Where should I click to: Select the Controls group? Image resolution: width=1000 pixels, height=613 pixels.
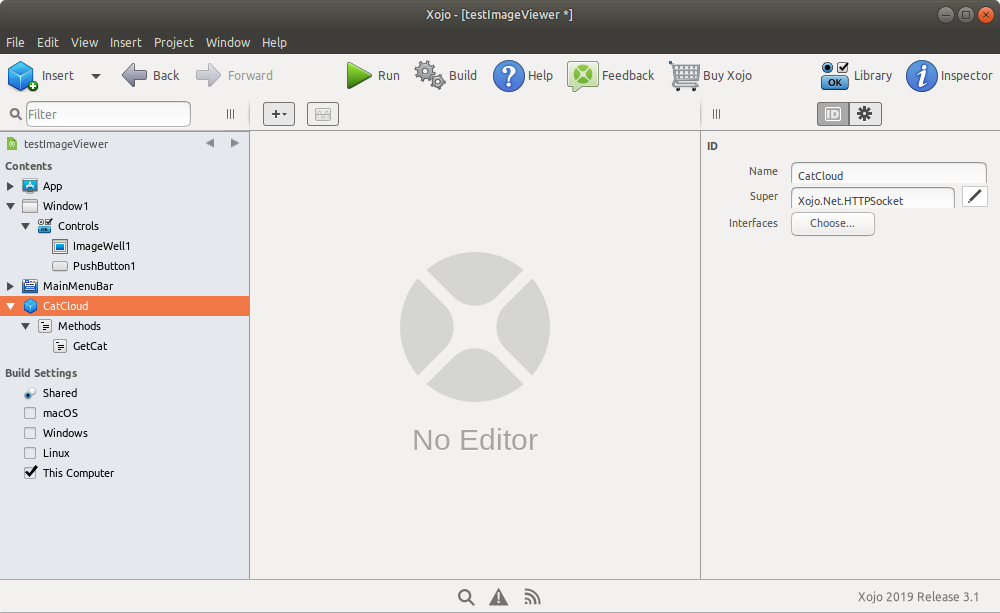[x=78, y=226]
